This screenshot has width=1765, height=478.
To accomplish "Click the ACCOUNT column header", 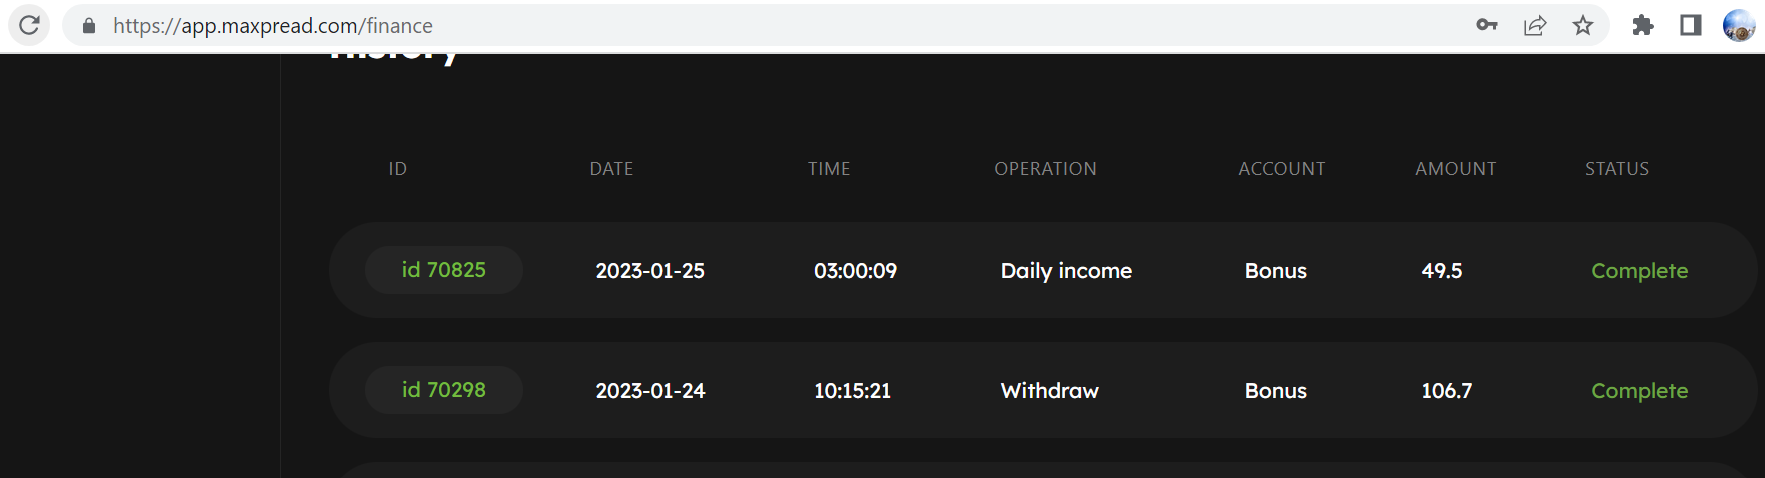I will tap(1281, 169).
